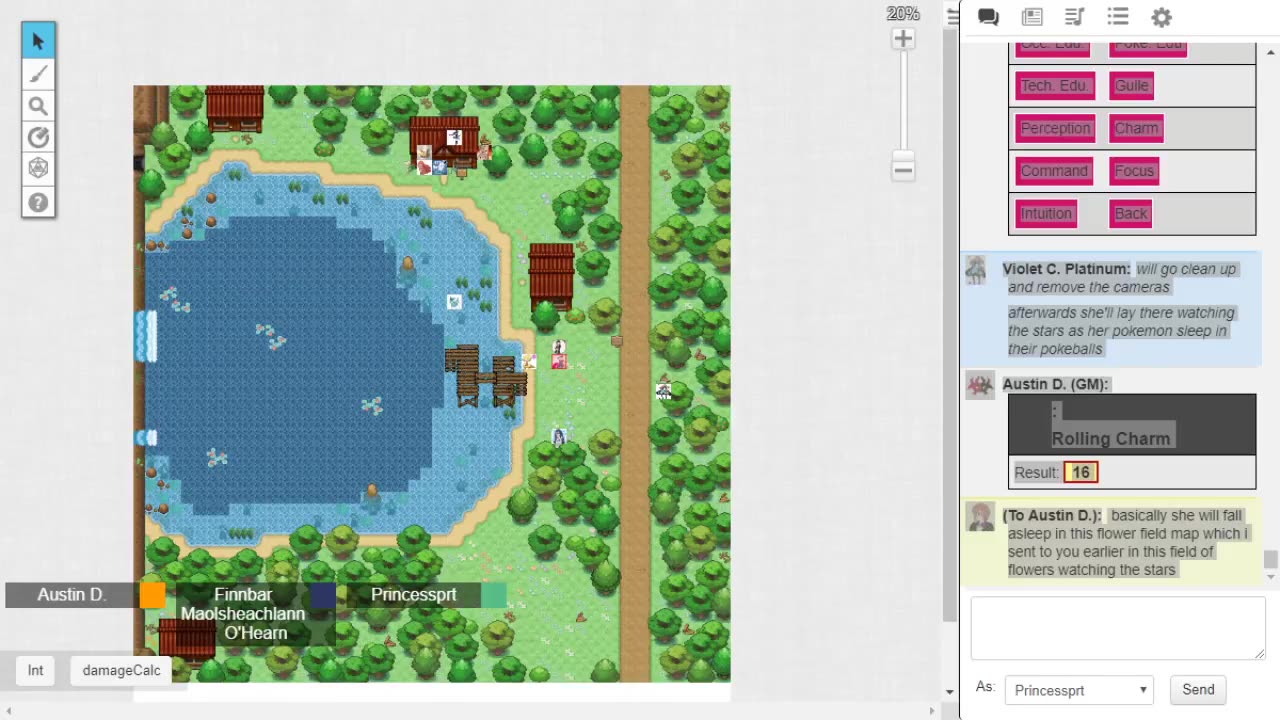Select the yellow token on the dock edge
This screenshot has height=720, width=1280.
pyautogui.click(x=529, y=362)
